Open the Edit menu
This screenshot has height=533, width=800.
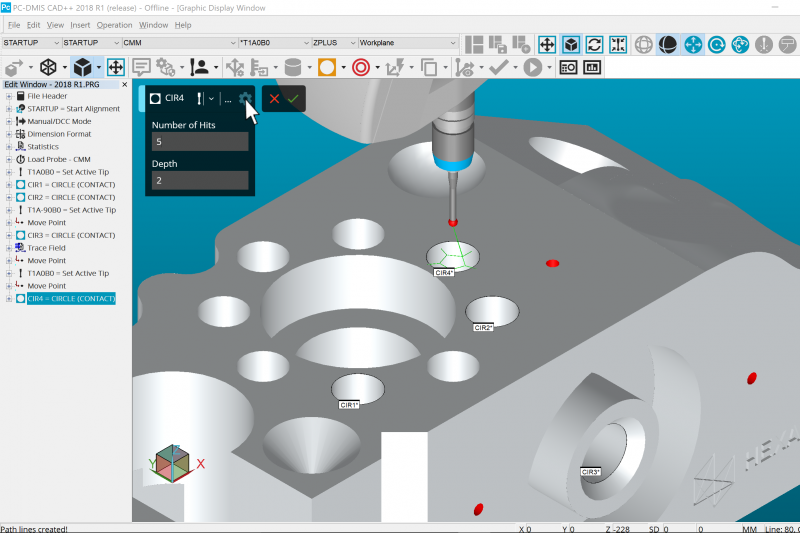[x=33, y=25]
